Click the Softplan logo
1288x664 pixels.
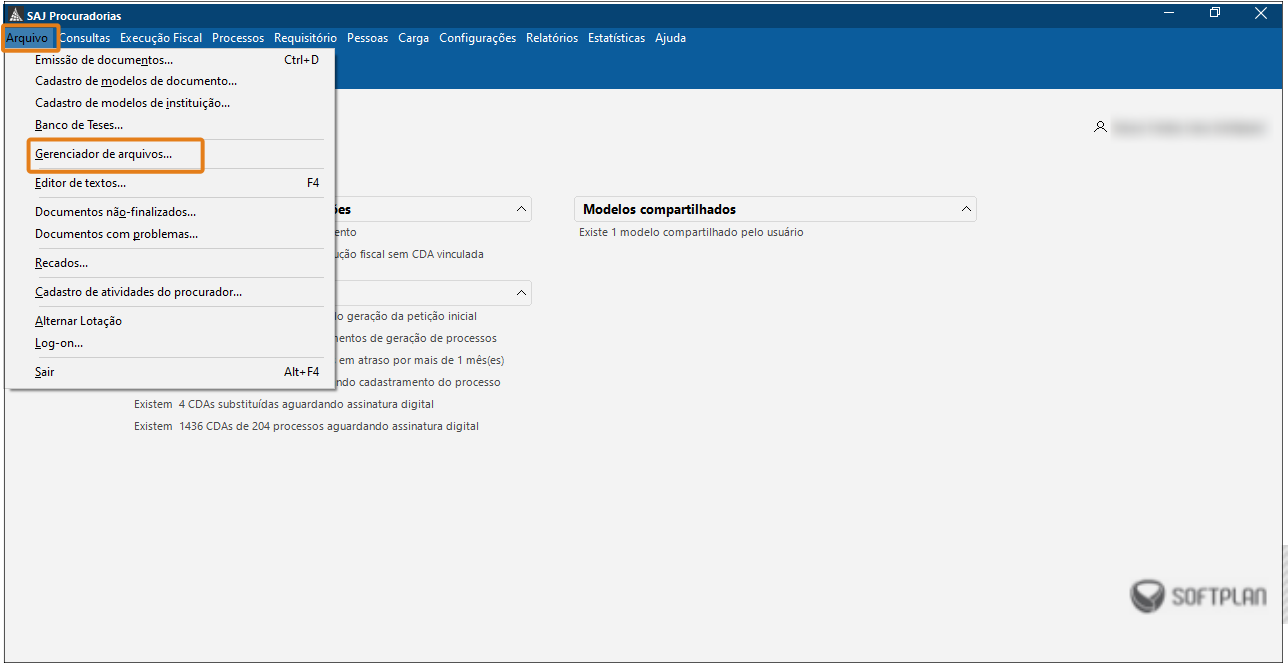pos(1198,596)
